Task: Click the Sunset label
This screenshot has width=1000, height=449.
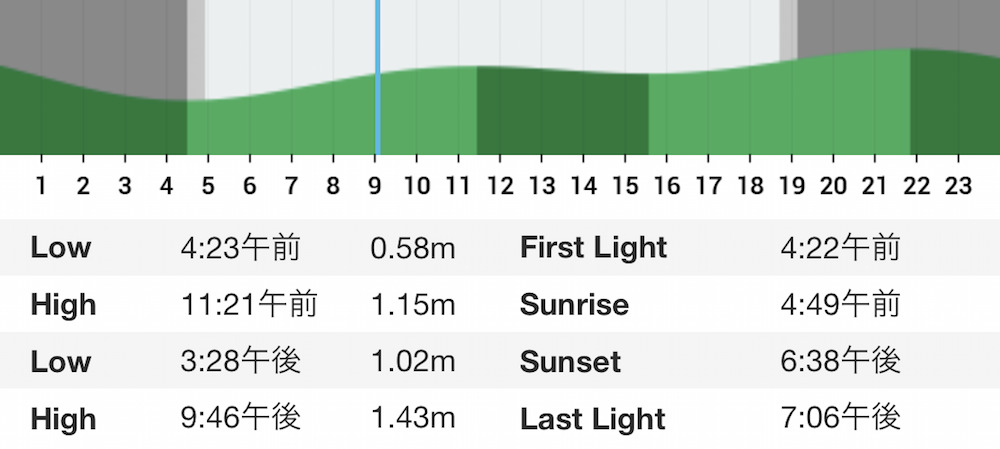Action: coord(570,362)
